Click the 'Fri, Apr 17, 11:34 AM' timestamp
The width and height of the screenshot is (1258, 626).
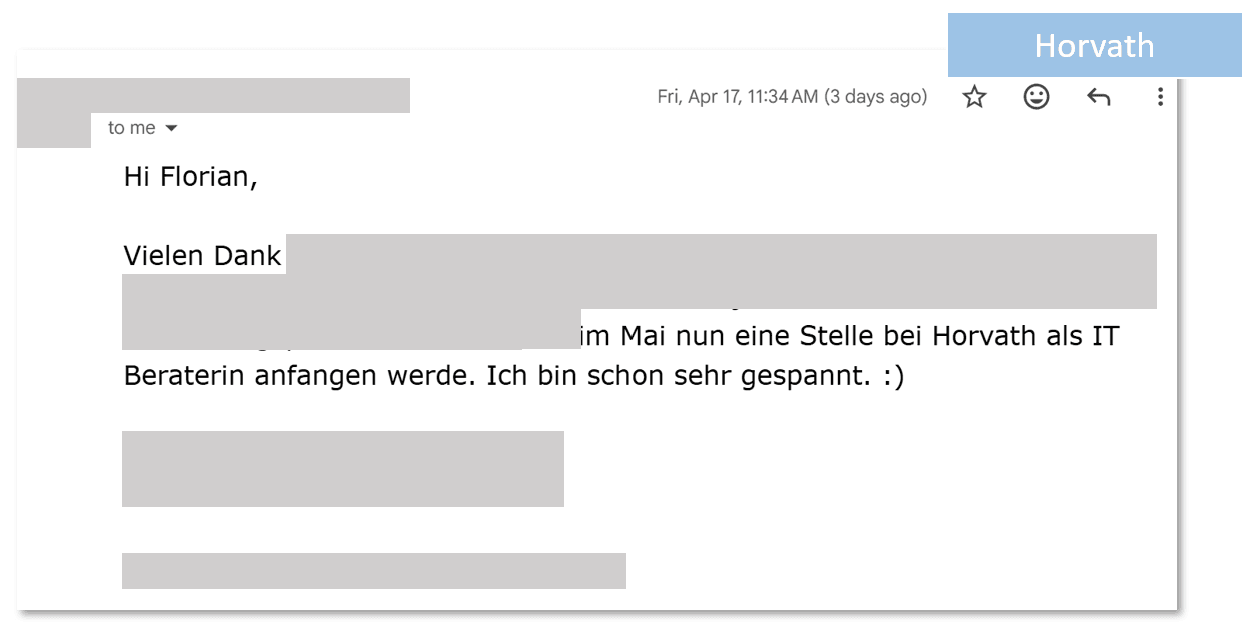coord(737,97)
